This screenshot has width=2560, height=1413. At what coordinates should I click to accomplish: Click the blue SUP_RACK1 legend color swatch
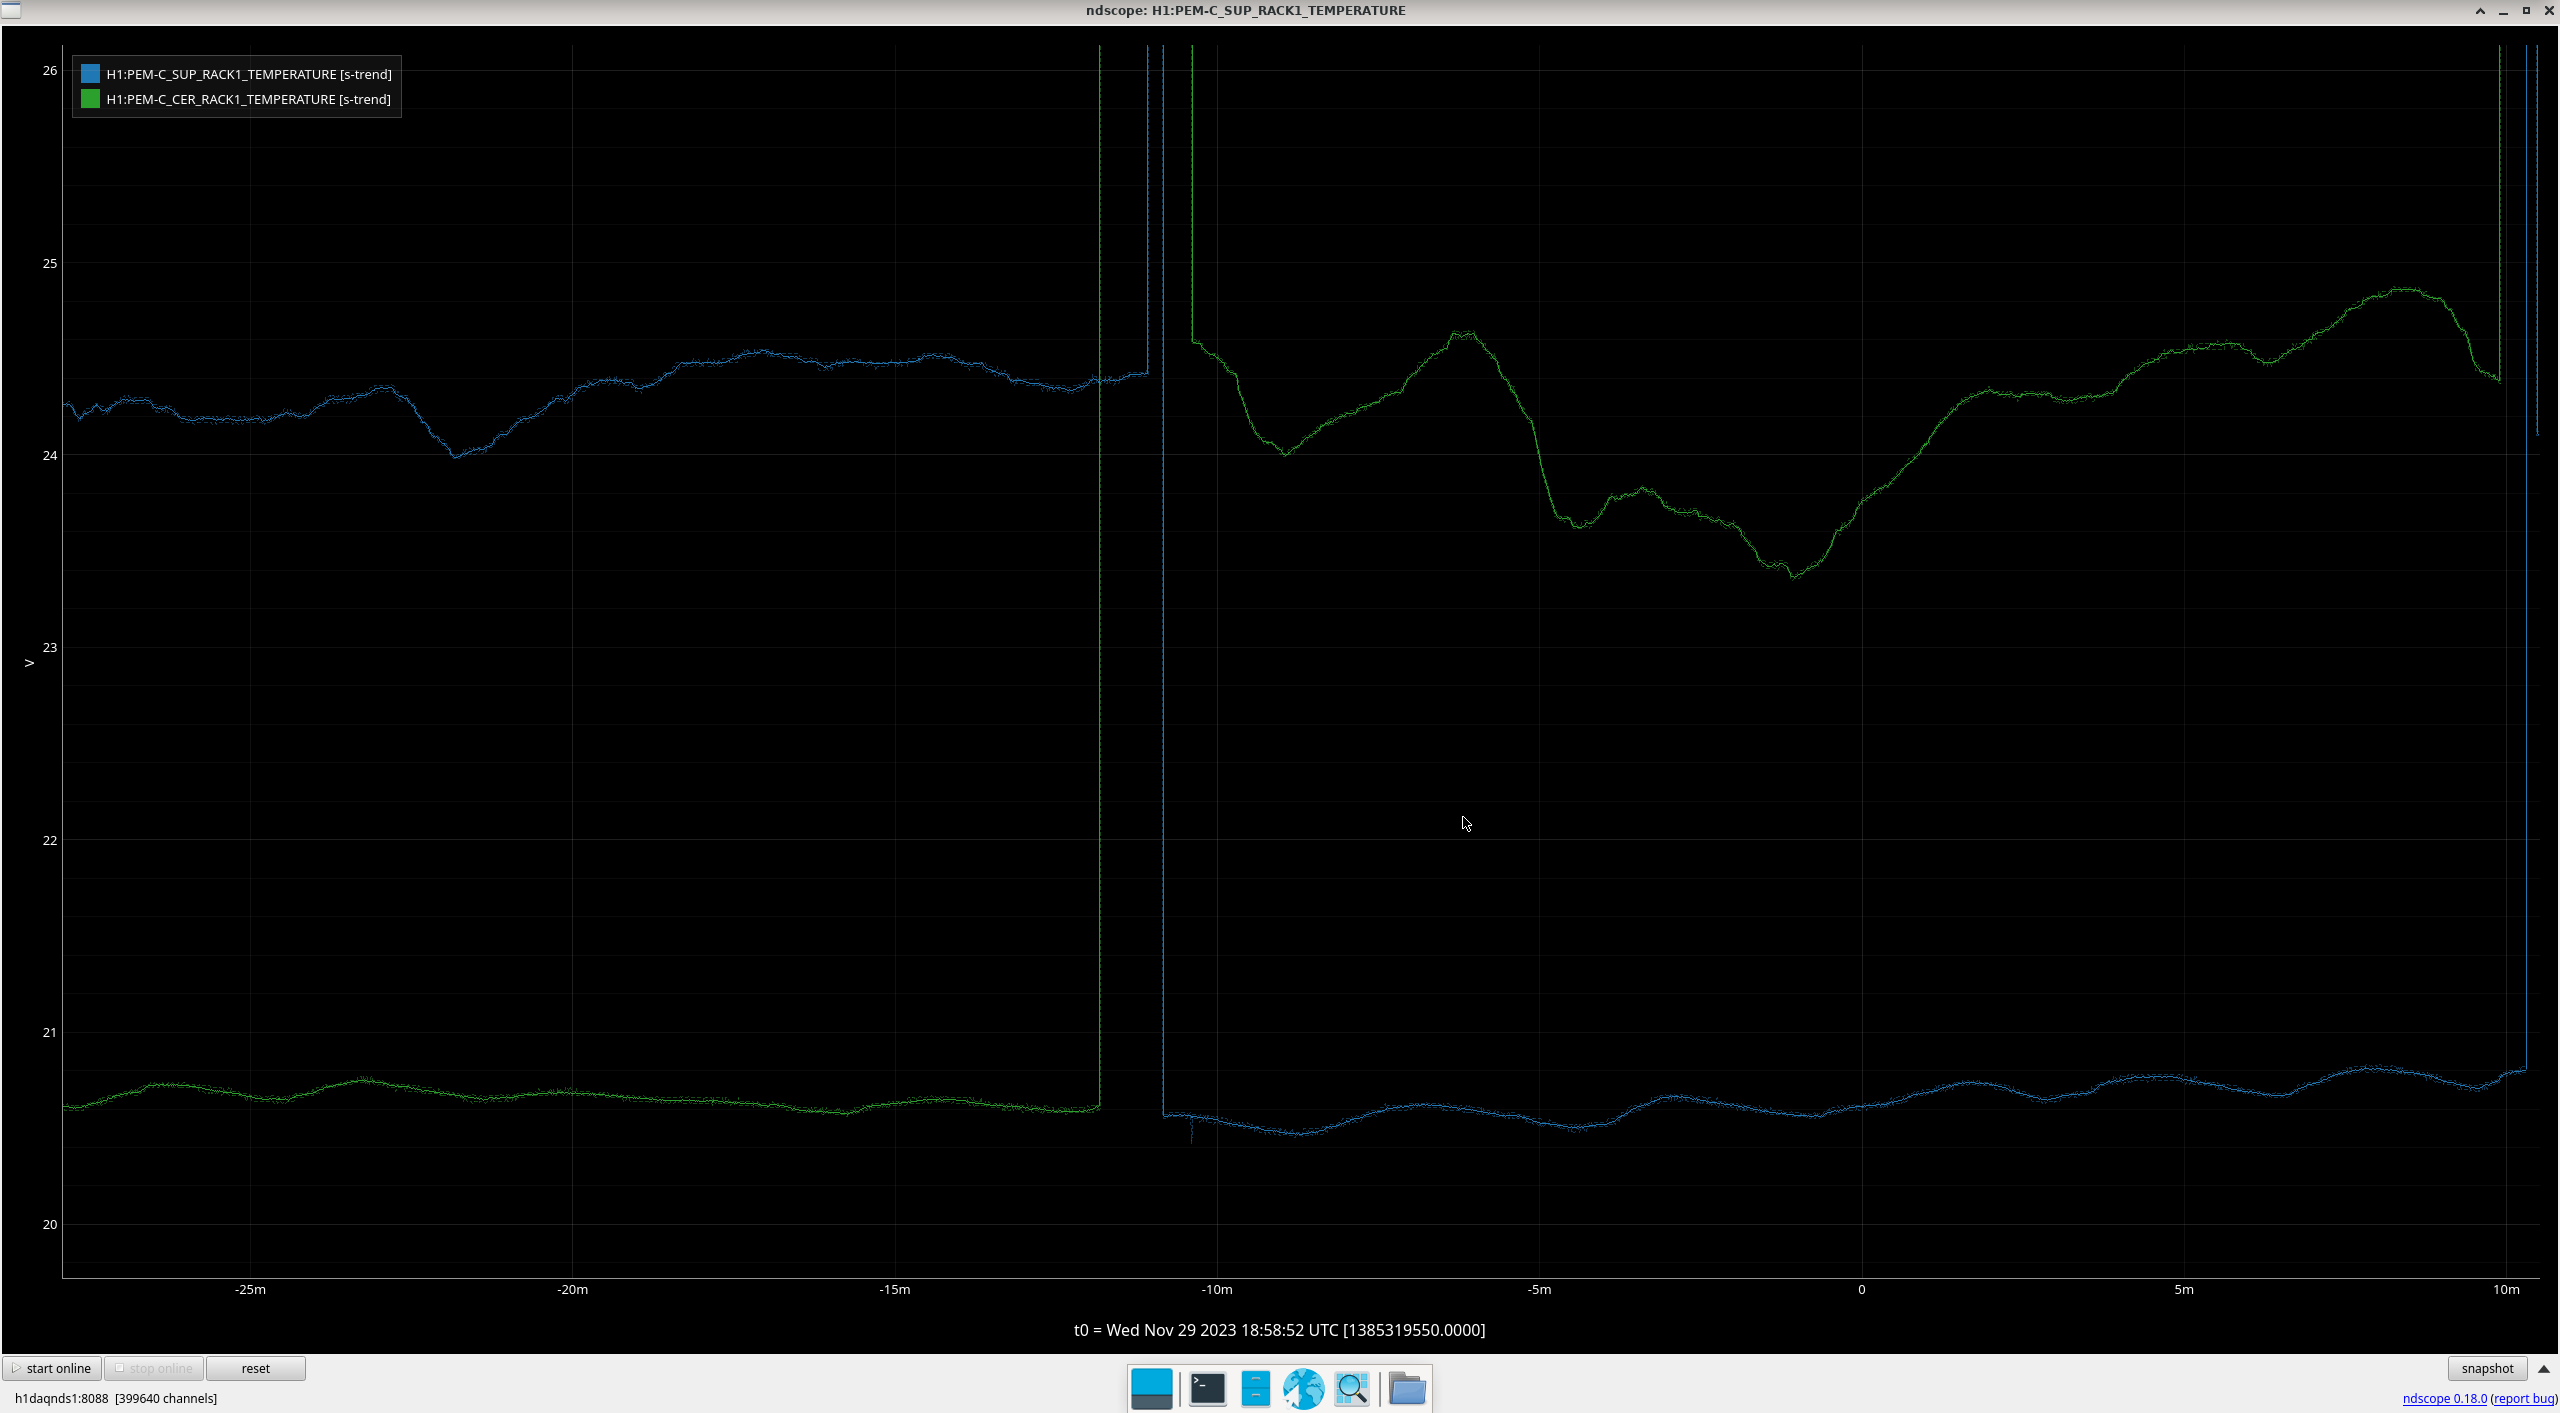click(x=90, y=74)
